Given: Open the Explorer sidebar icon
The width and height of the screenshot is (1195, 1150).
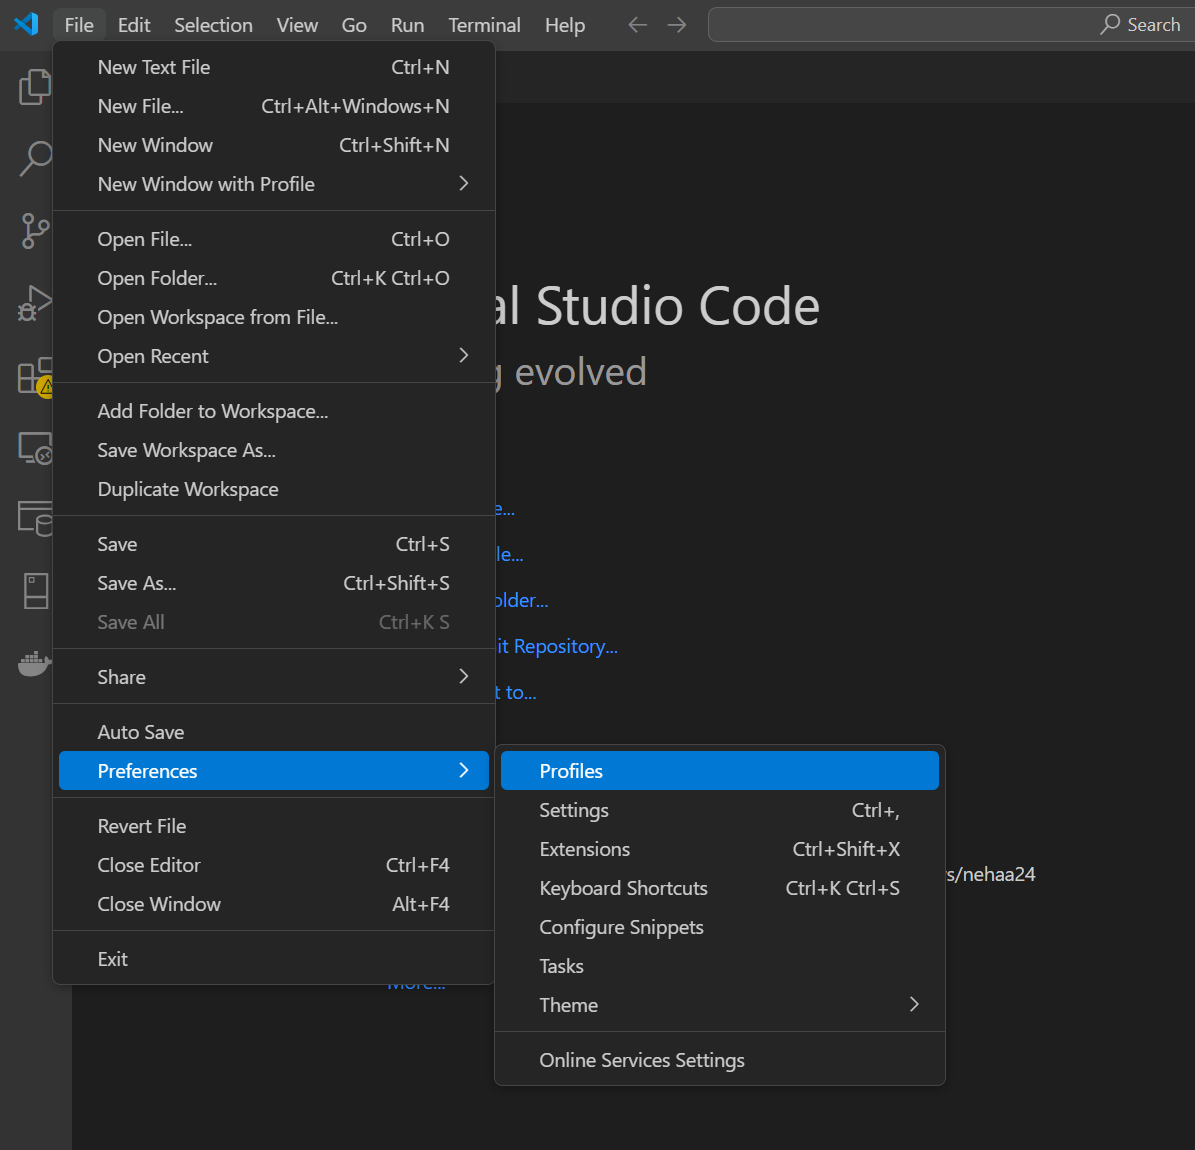Looking at the screenshot, I should [x=35, y=87].
